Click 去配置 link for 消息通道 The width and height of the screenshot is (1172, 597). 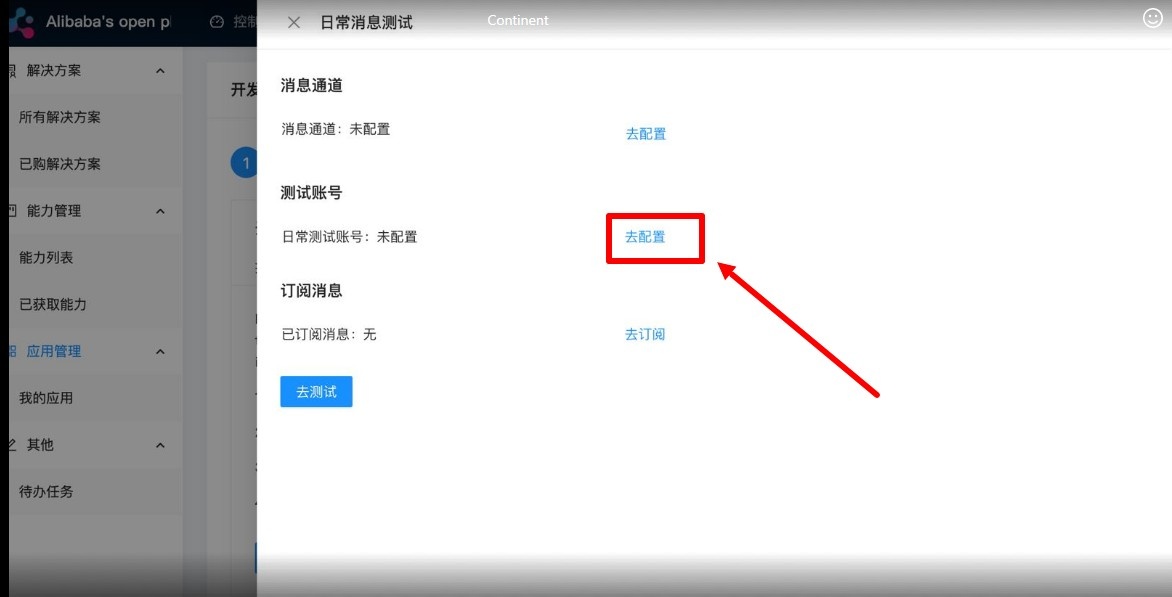[646, 134]
